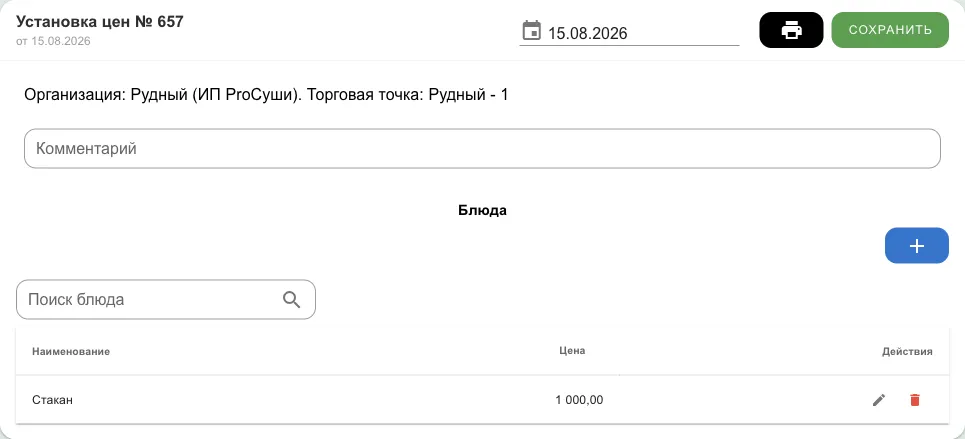Delete the Стакан row with trash icon
965x439 pixels.
coord(915,400)
